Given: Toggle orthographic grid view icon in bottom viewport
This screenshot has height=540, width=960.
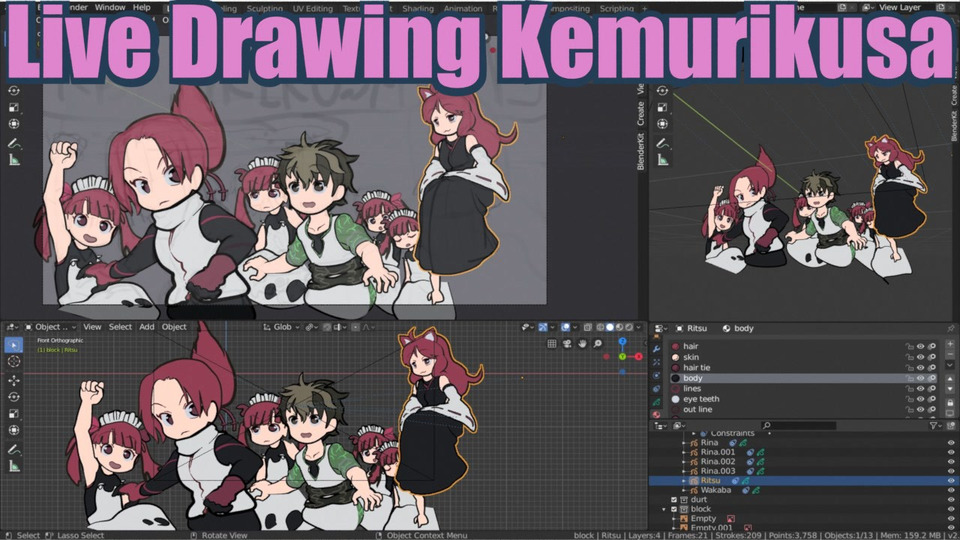Looking at the screenshot, I should [x=552, y=344].
